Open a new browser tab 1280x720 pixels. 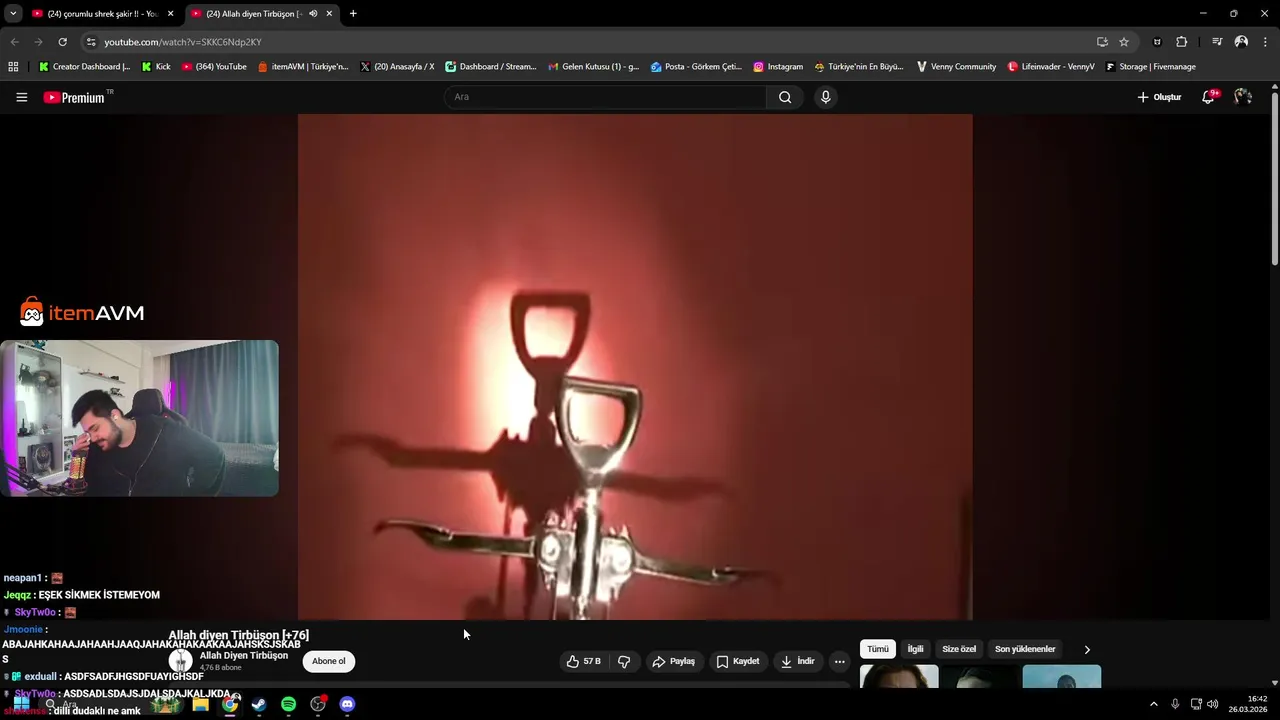click(x=353, y=14)
